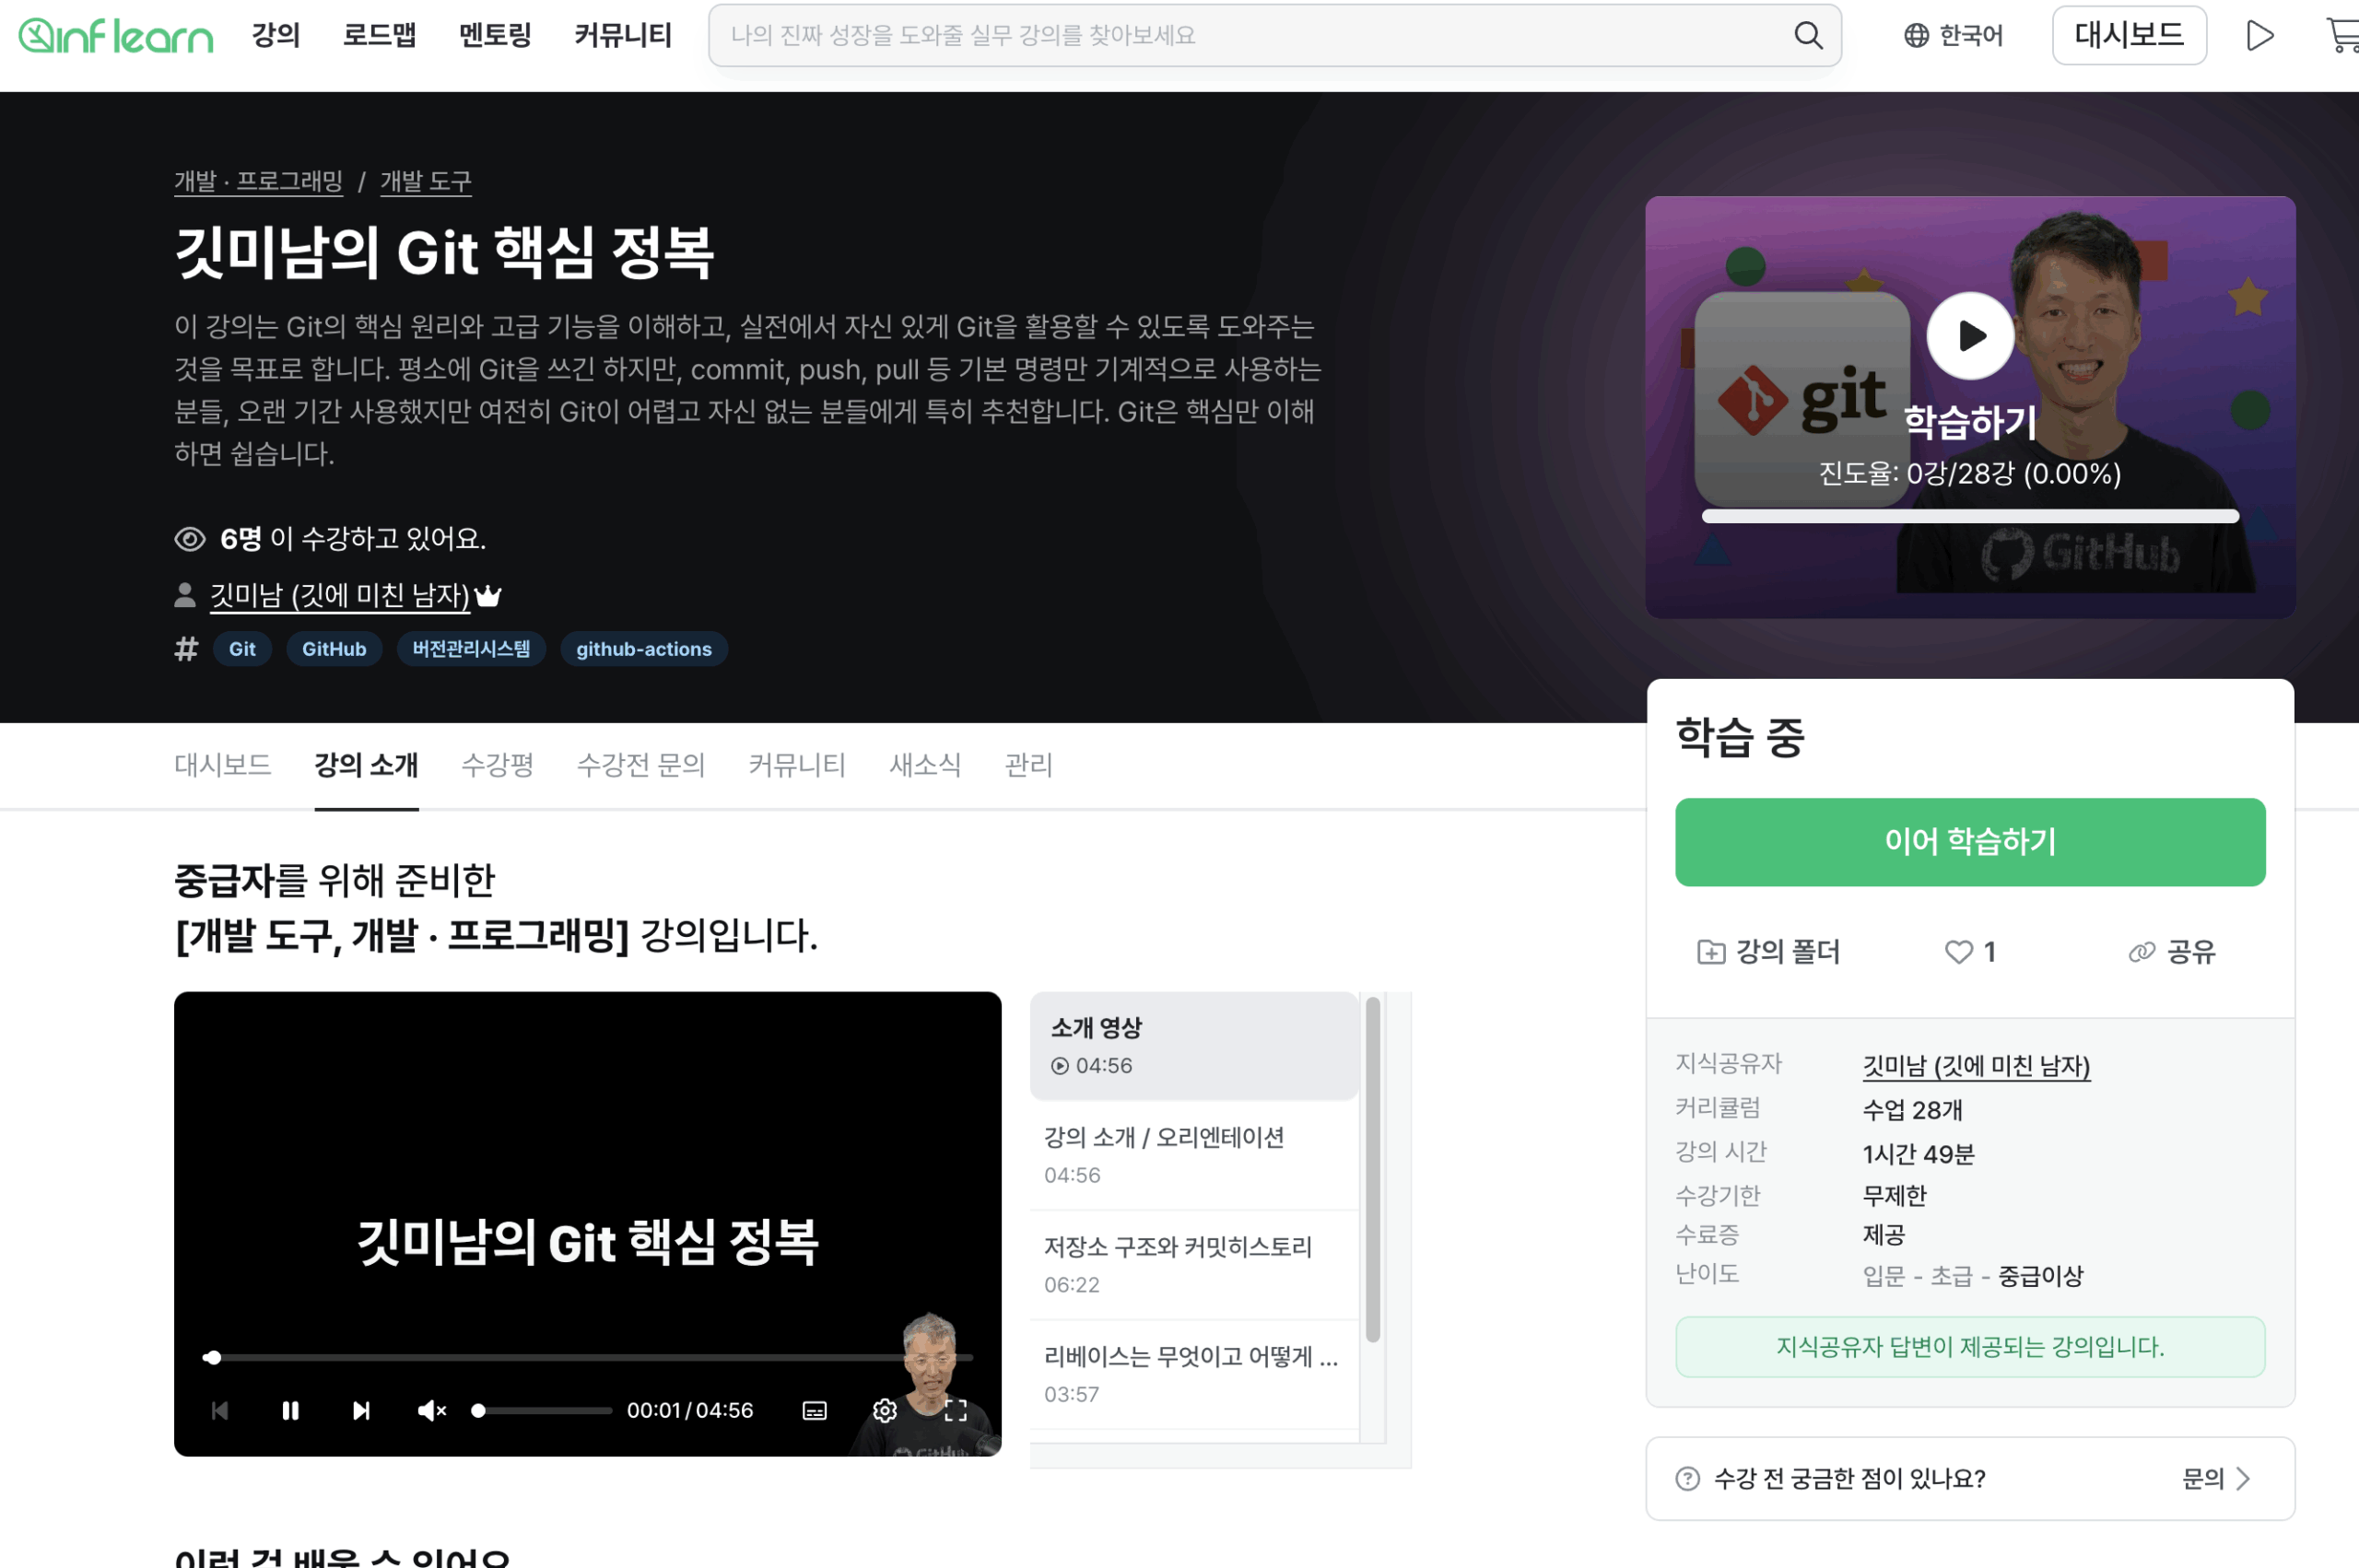
Task: Select the GitHub tag
Action: (334, 649)
